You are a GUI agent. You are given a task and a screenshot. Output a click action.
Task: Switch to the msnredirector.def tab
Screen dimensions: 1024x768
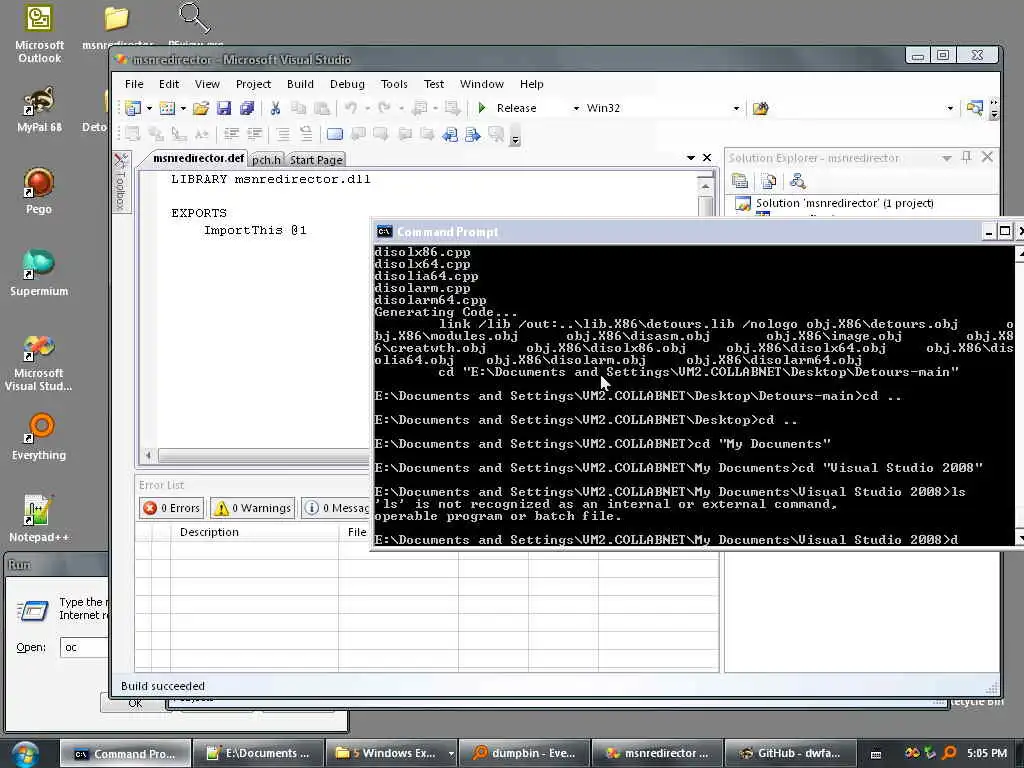pyautogui.click(x=198, y=159)
